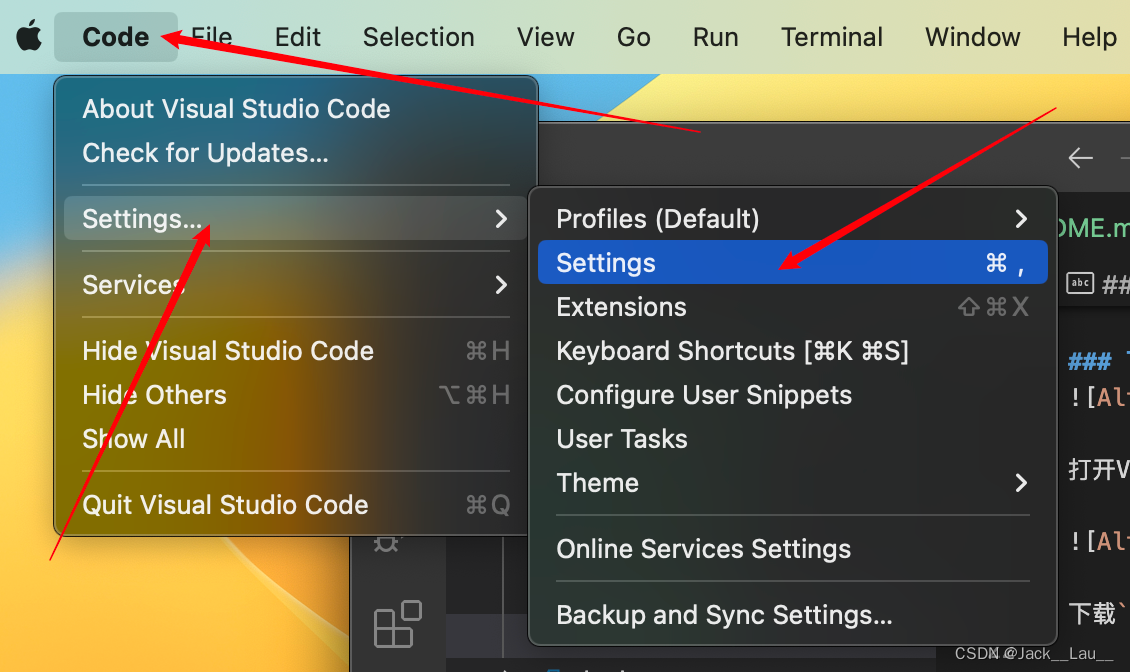Screen dimensions: 1130x672
Task: Open the Help menu
Action: 1089,37
